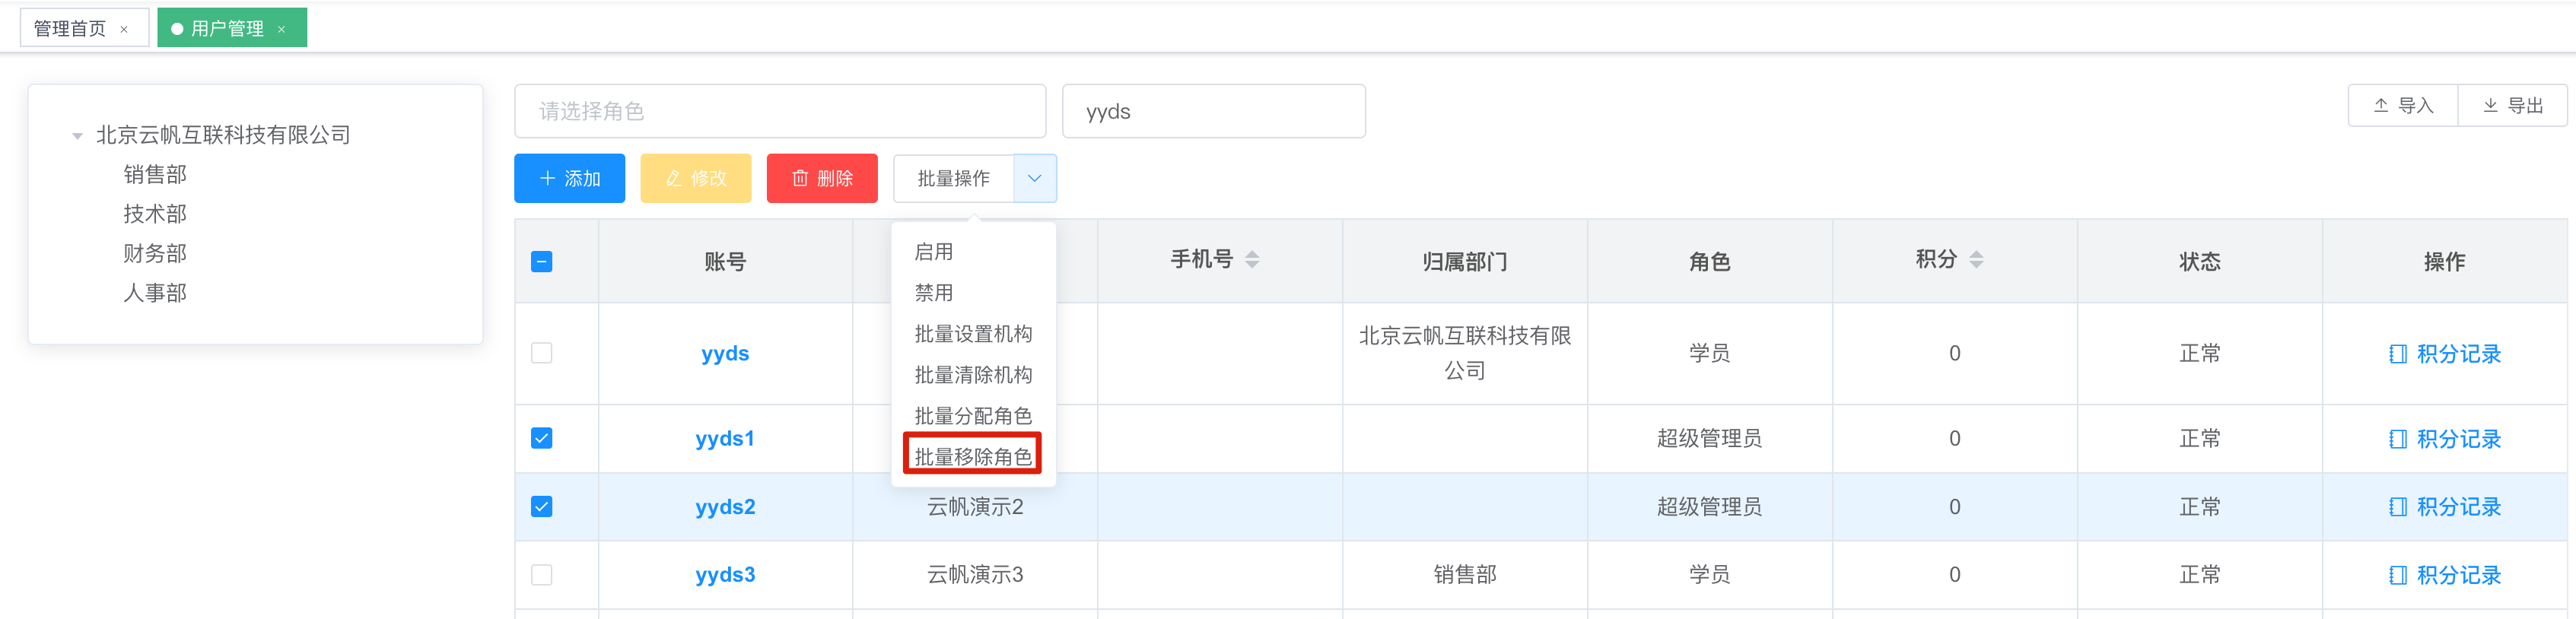This screenshot has height=619, width=2576.
Task: Uncheck the yyds1 row checkbox
Action: pyautogui.click(x=542, y=438)
